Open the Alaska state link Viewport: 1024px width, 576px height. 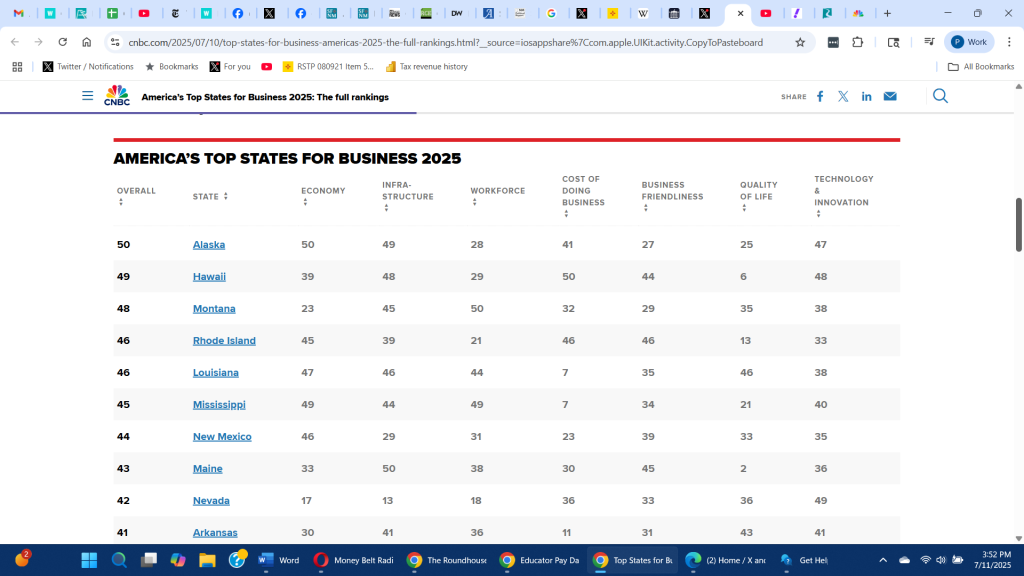[208, 245]
